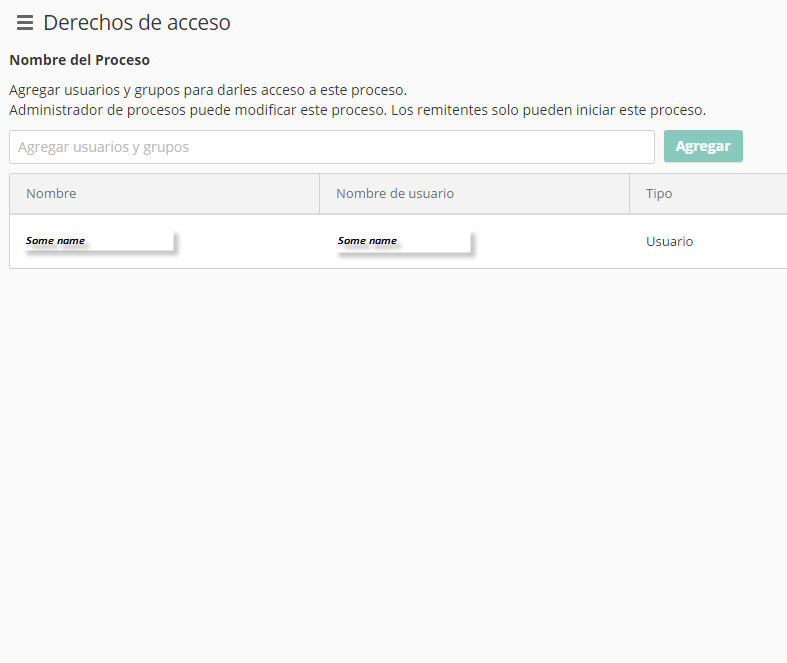The height and width of the screenshot is (663, 787).
Task: Click Some name under Nombre de usuario
Action: click(x=367, y=240)
